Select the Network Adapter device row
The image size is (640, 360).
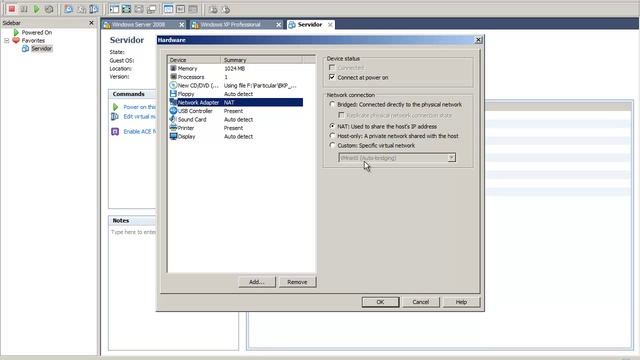pos(236,102)
